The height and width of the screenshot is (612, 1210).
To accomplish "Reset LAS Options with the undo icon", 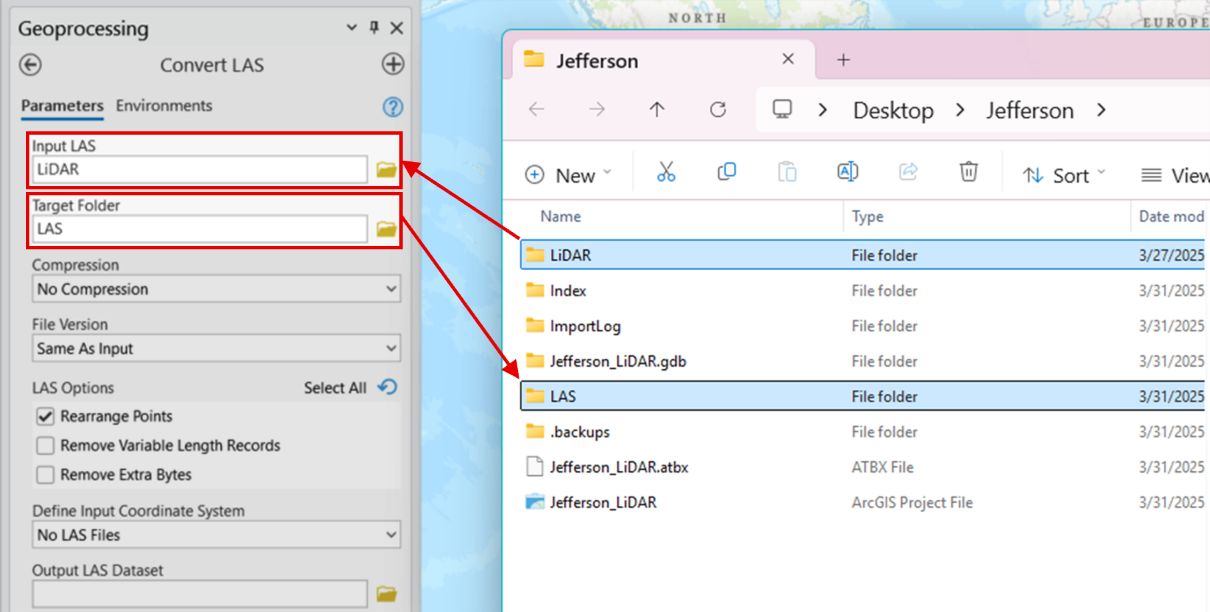I will coord(392,387).
